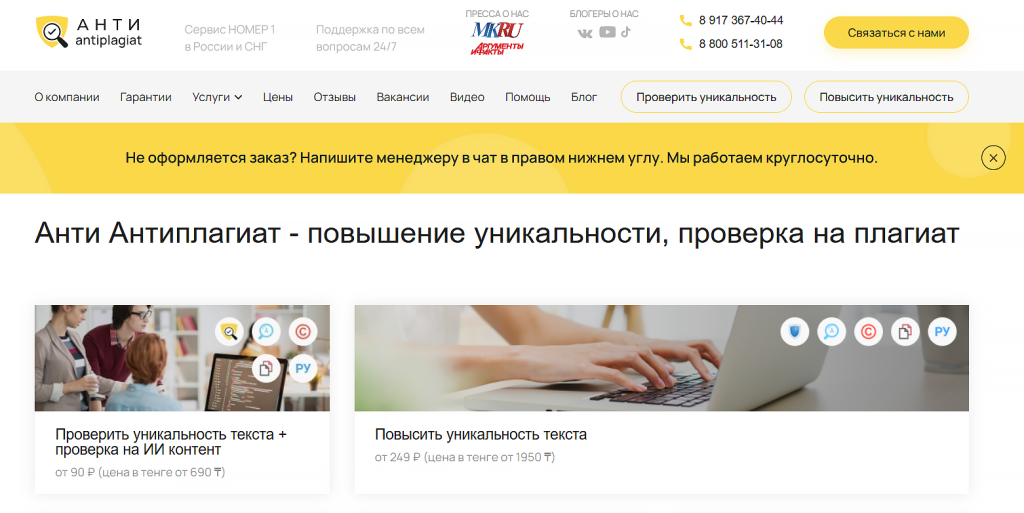Click blue shield icon on Повысить card
Screen dimensions: 1024x513
795,332
